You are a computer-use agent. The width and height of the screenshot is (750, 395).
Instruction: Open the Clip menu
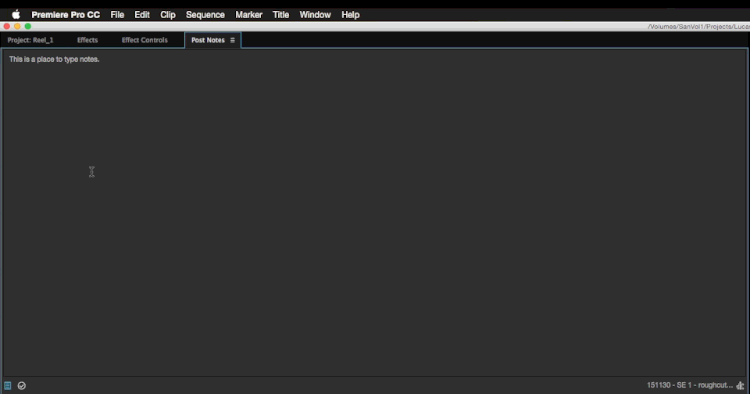[168, 15]
